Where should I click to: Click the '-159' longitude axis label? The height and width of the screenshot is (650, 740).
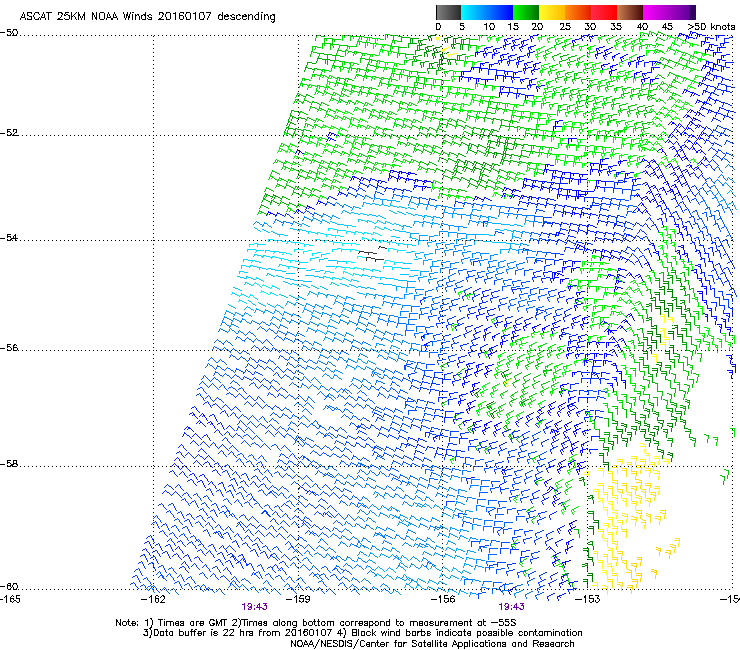pyautogui.click(x=298, y=599)
